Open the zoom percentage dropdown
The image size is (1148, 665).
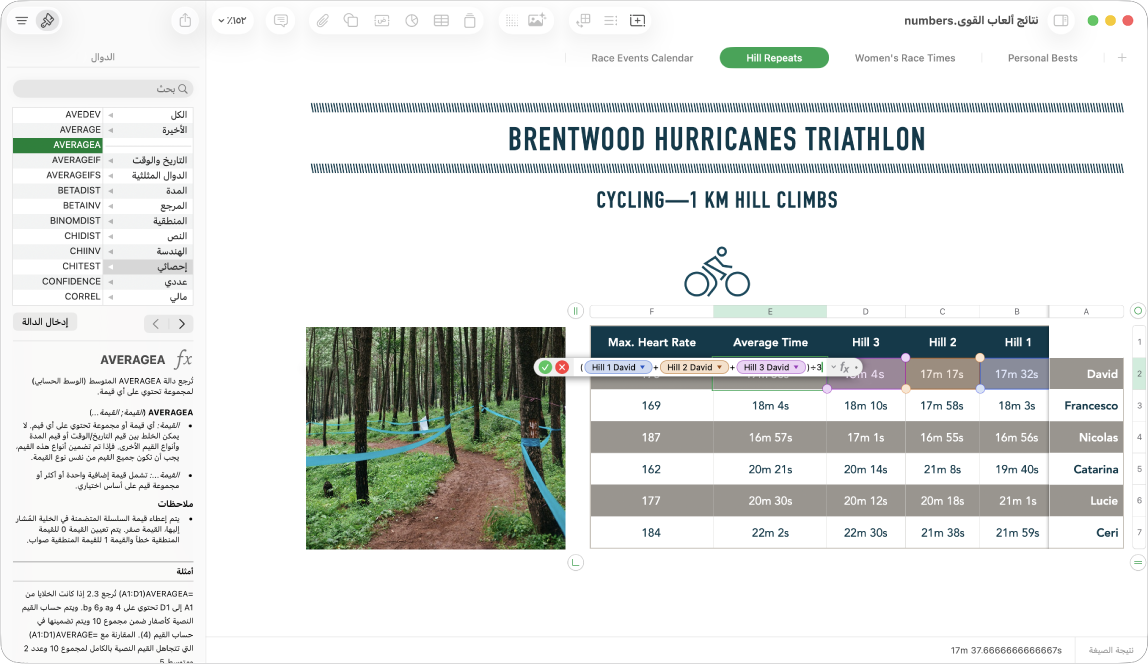click(233, 21)
